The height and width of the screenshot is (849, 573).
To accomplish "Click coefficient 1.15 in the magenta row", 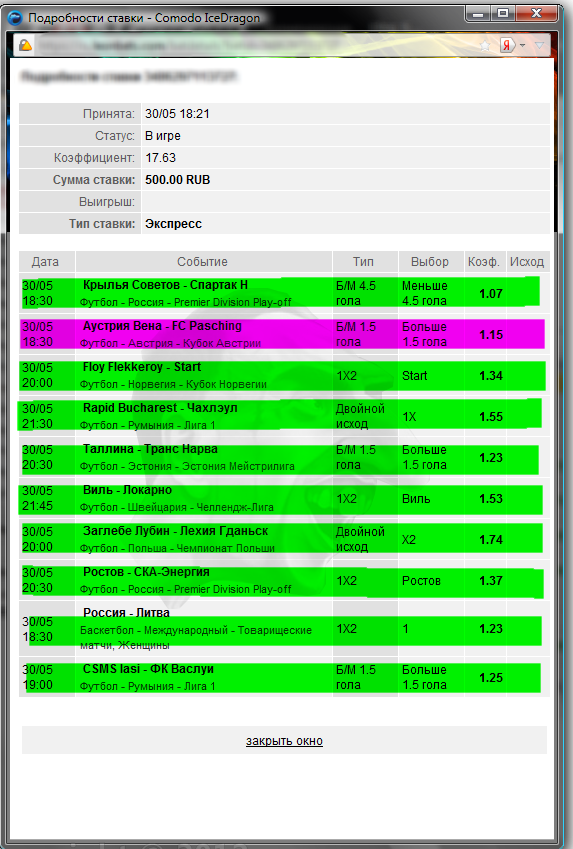I will tap(491, 335).
